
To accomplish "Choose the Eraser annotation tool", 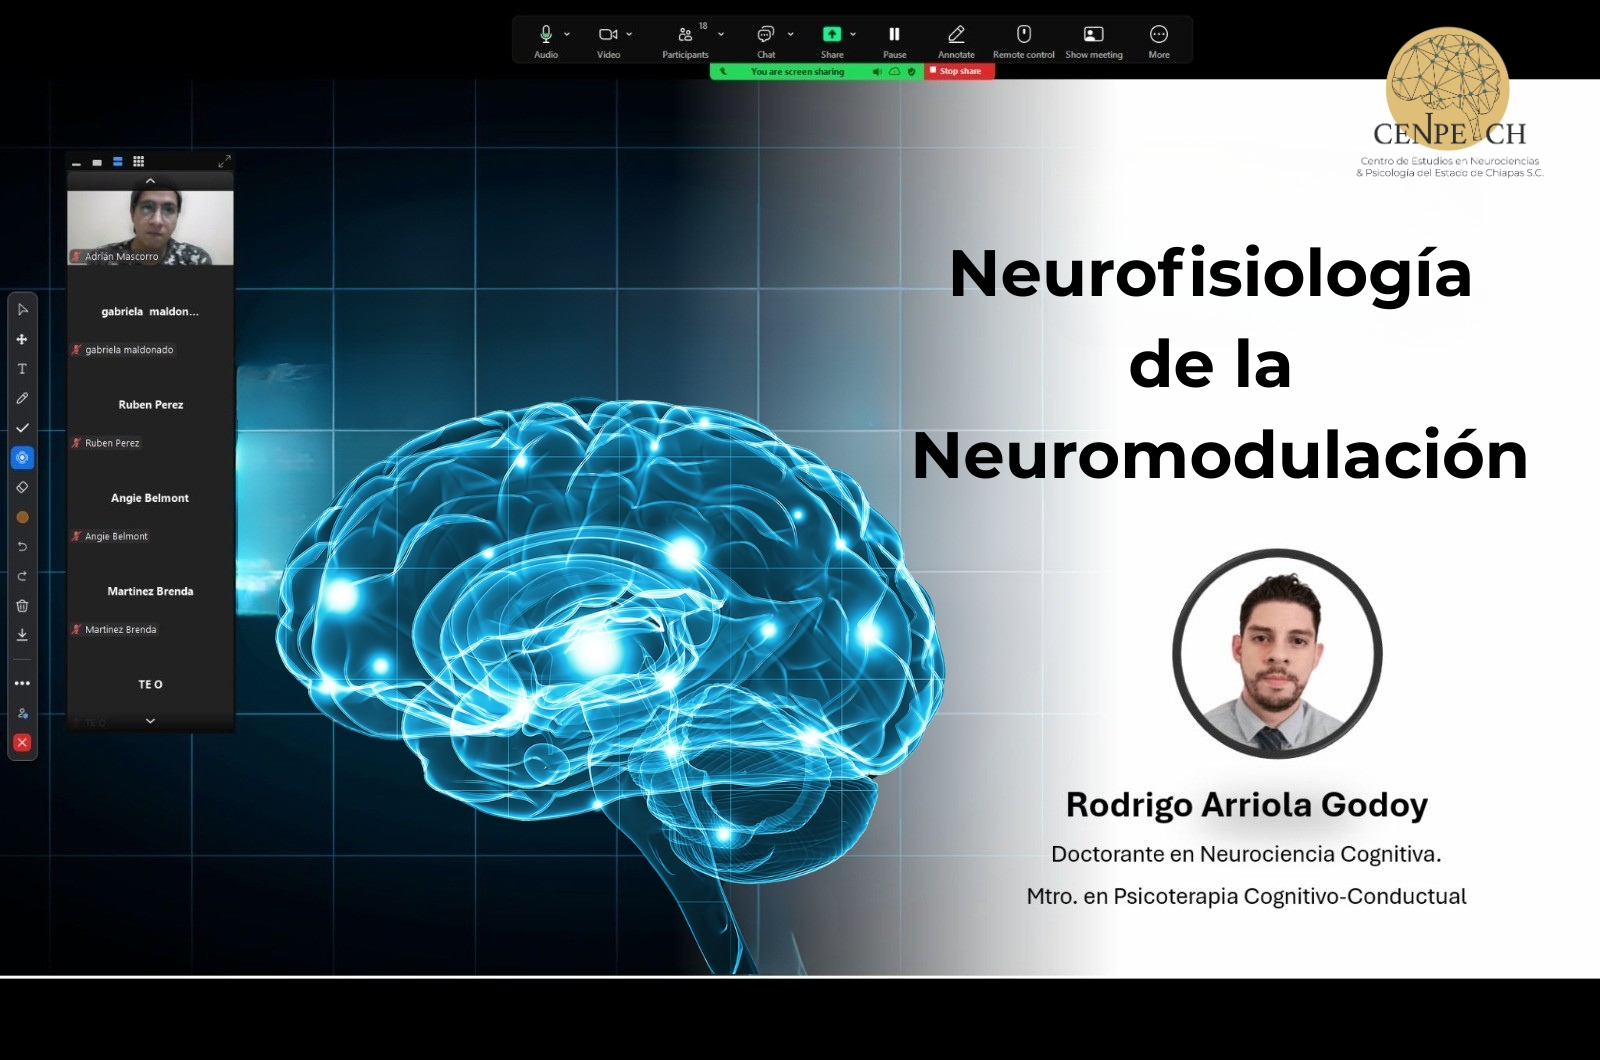I will point(22,487).
